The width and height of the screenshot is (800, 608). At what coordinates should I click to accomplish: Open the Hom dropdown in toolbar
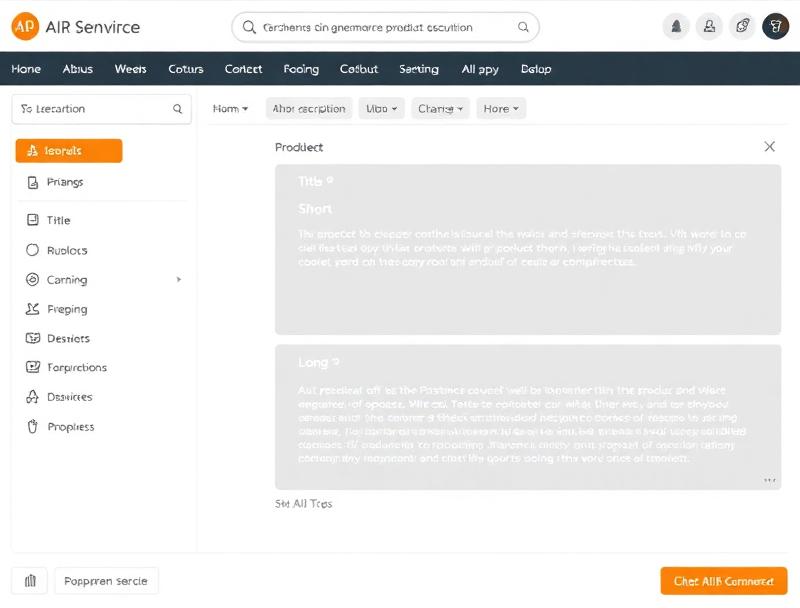[230, 109]
